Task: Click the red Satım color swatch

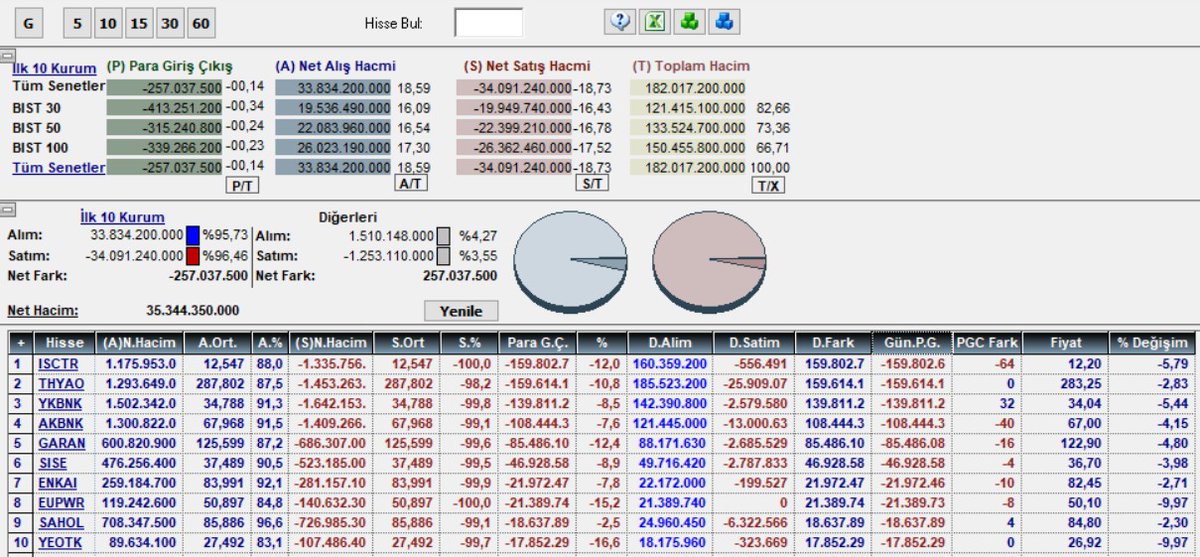Action: click(x=194, y=256)
